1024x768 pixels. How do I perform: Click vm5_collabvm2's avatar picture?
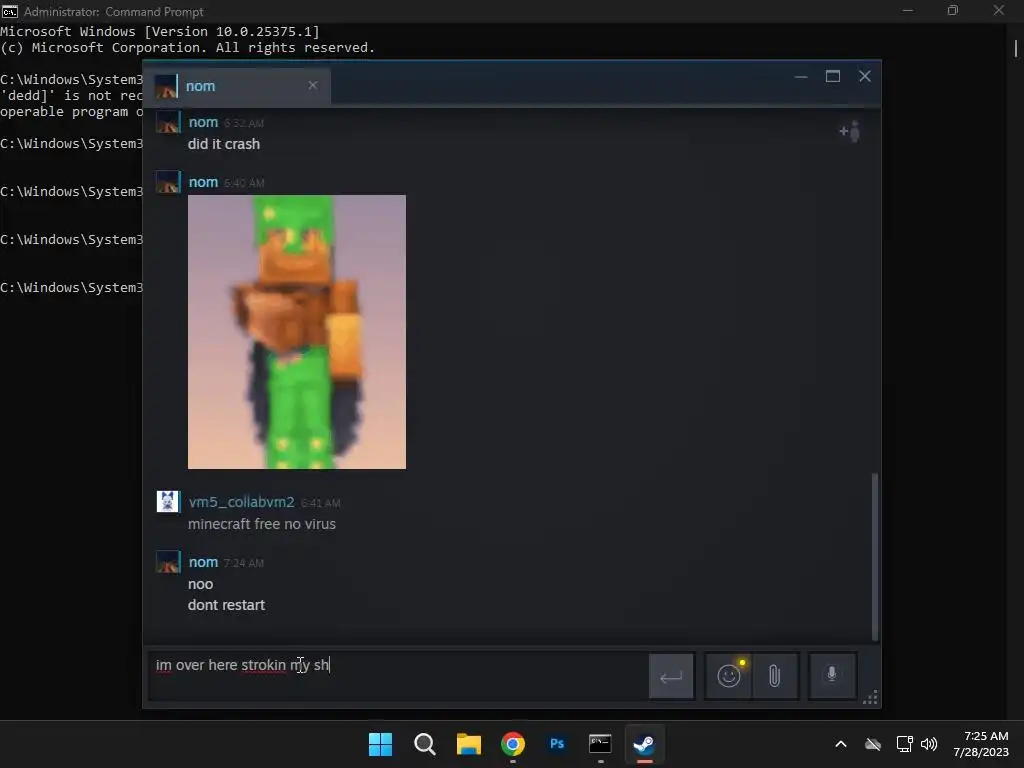click(168, 502)
